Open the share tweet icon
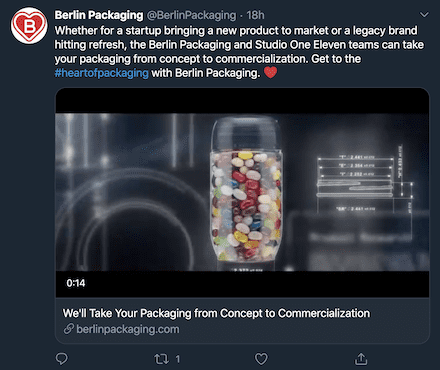This screenshot has width=440, height=370. (361, 359)
